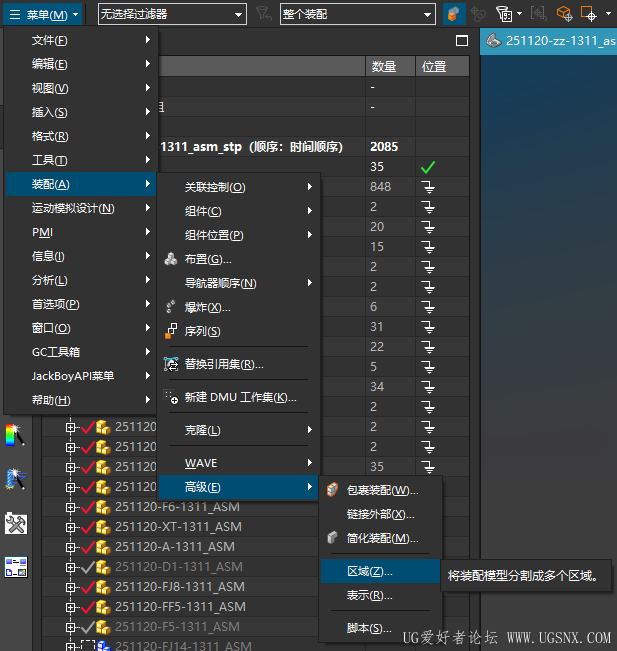This screenshot has height=651, width=617.
Task: Open the 视图(V) menu
Action: pyautogui.click(x=81, y=88)
